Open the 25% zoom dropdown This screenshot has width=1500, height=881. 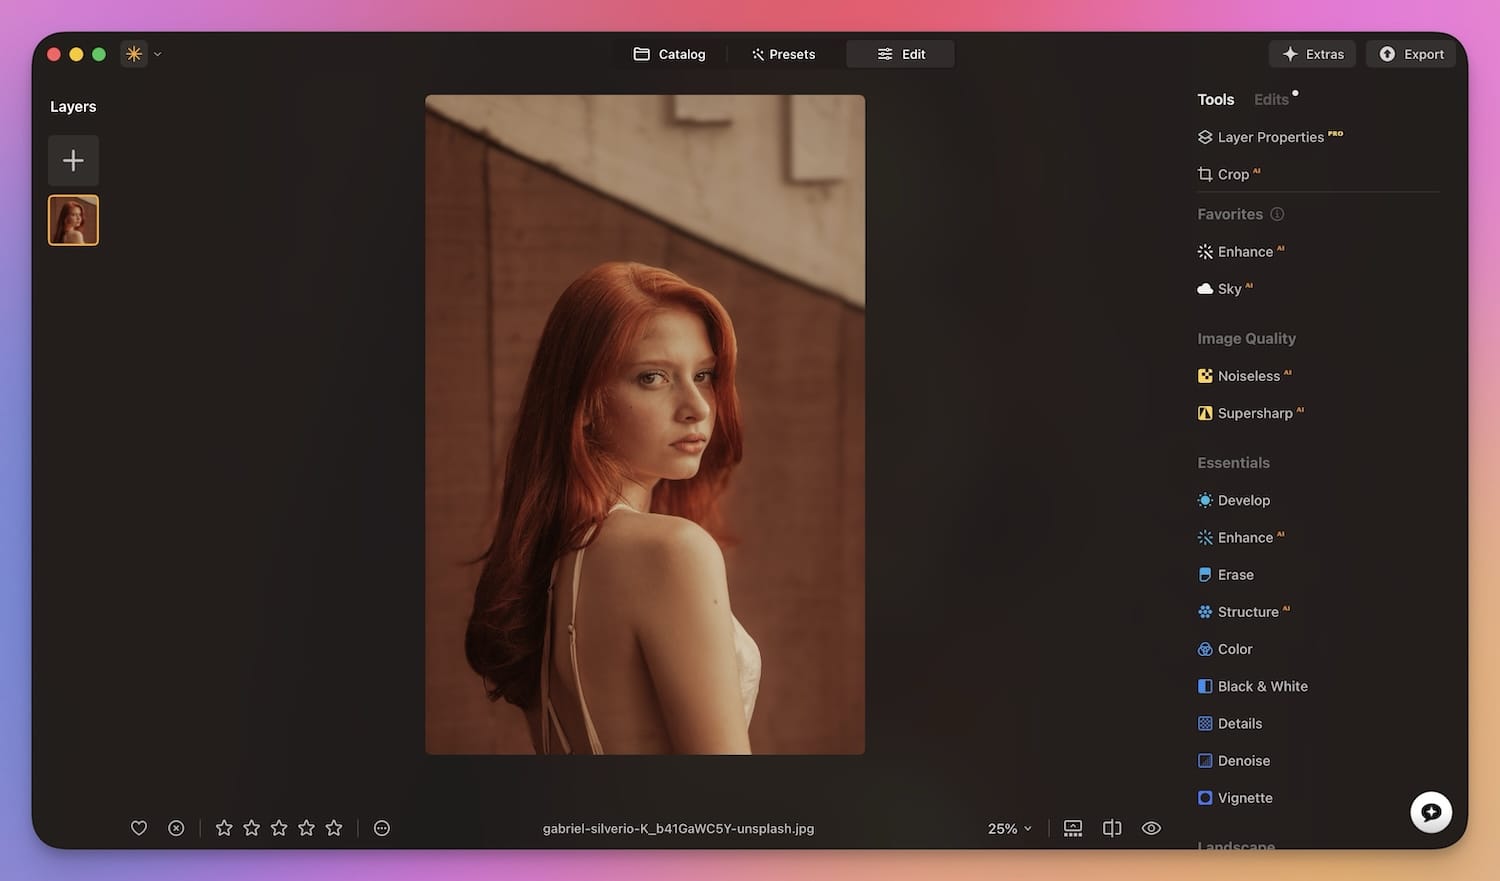(x=1010, y=829)
